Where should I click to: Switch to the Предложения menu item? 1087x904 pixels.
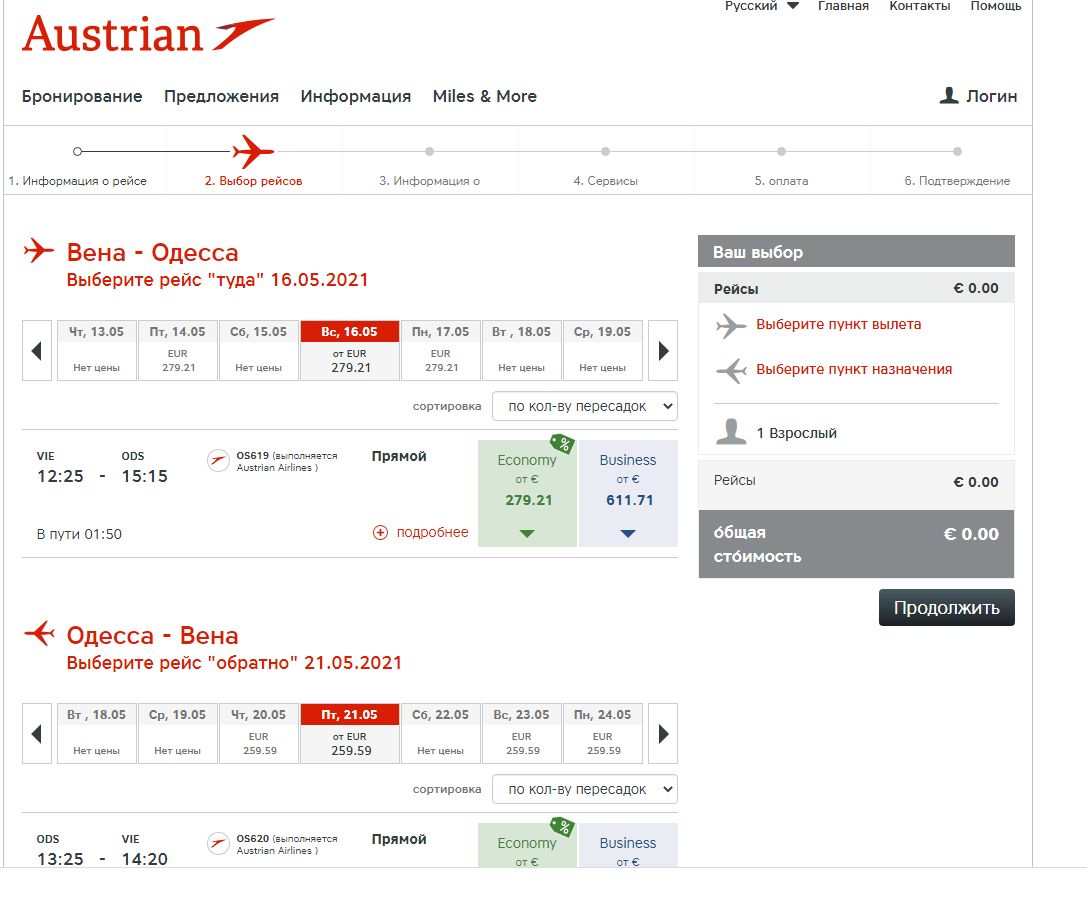pyautogui.click(x=221, y=96)
